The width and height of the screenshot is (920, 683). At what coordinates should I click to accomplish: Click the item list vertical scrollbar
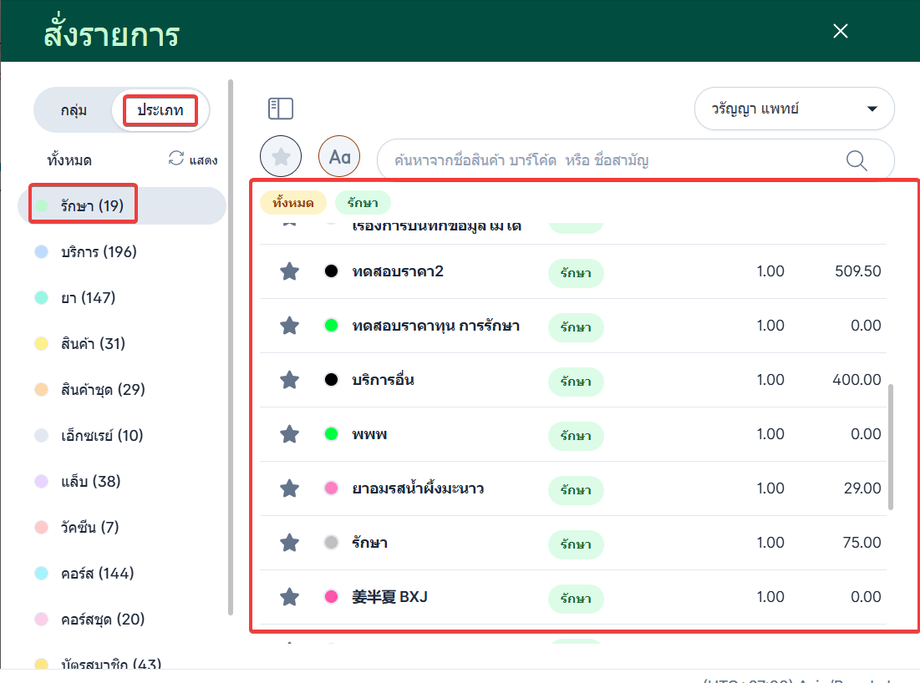(891, 447)
